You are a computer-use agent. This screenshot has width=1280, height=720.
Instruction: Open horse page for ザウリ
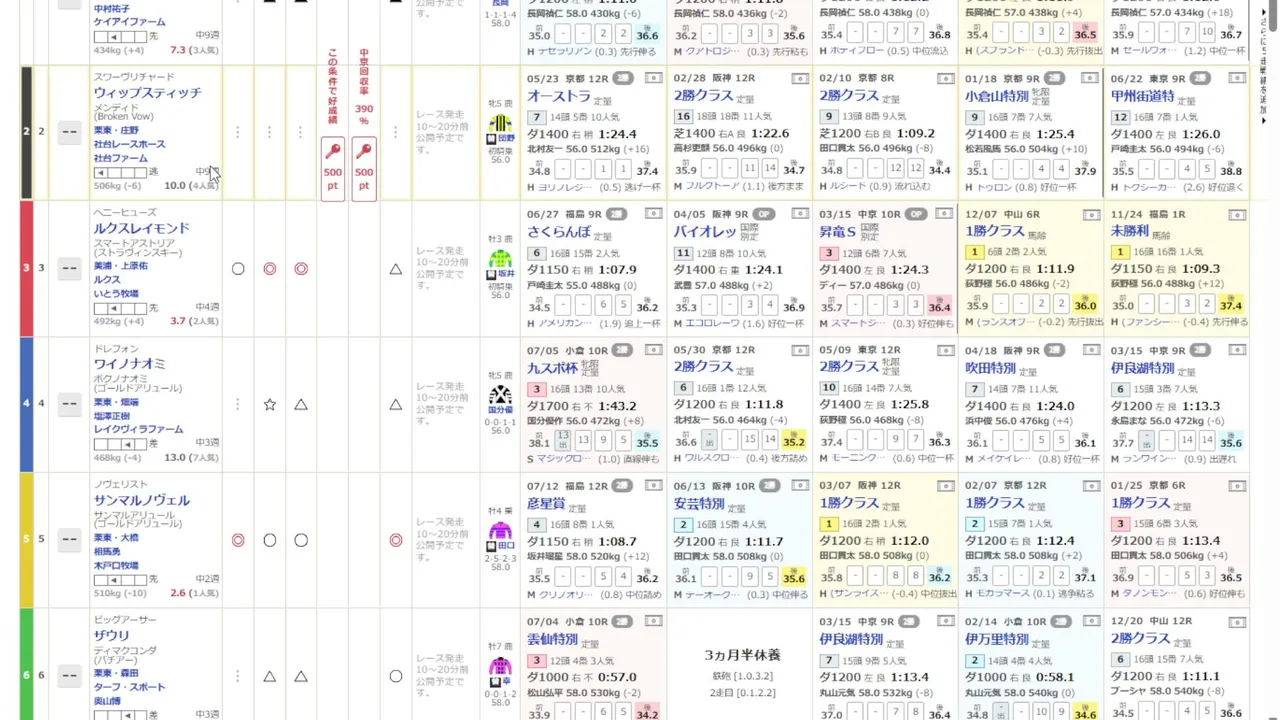tap(112, 636)
